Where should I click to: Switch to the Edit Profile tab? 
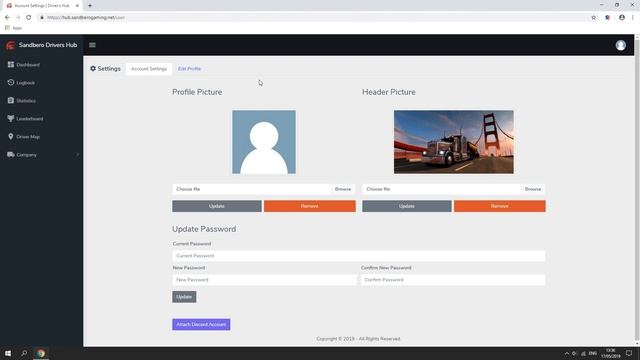click(x=189, y=69)
